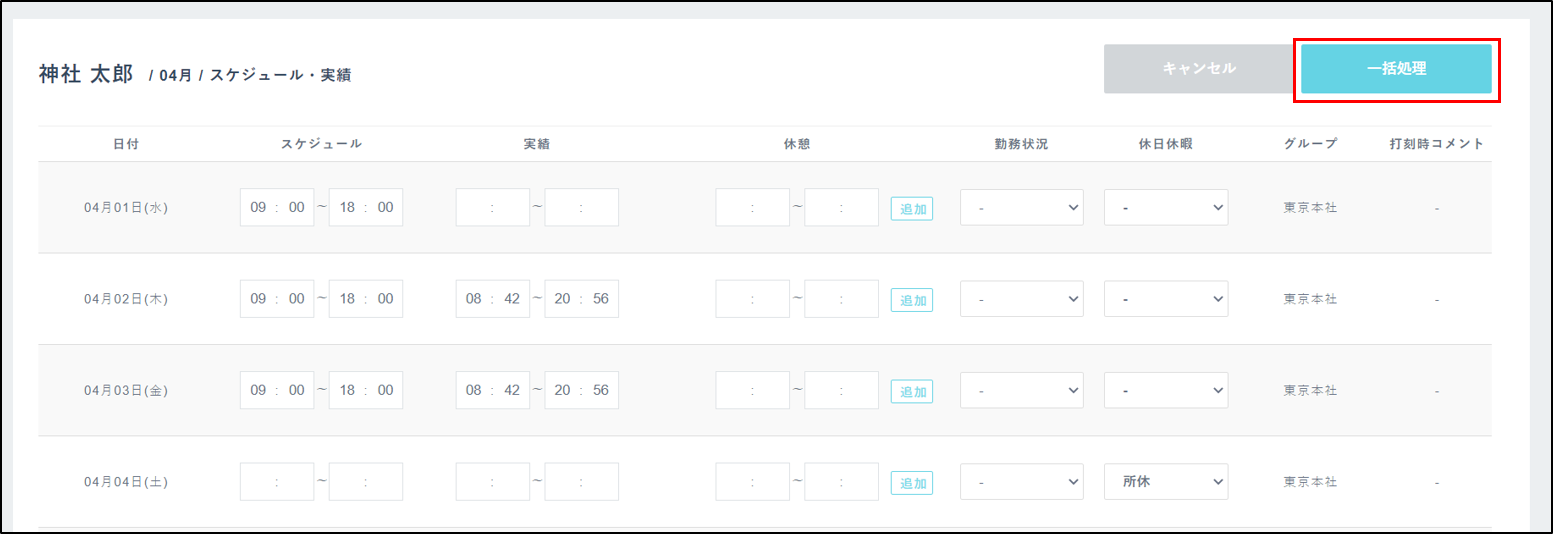Focus 休憩 end field on 04月01日
The width and height of the screenshot is (1553, 534).
pyautogui.click(x=842, y=207)
